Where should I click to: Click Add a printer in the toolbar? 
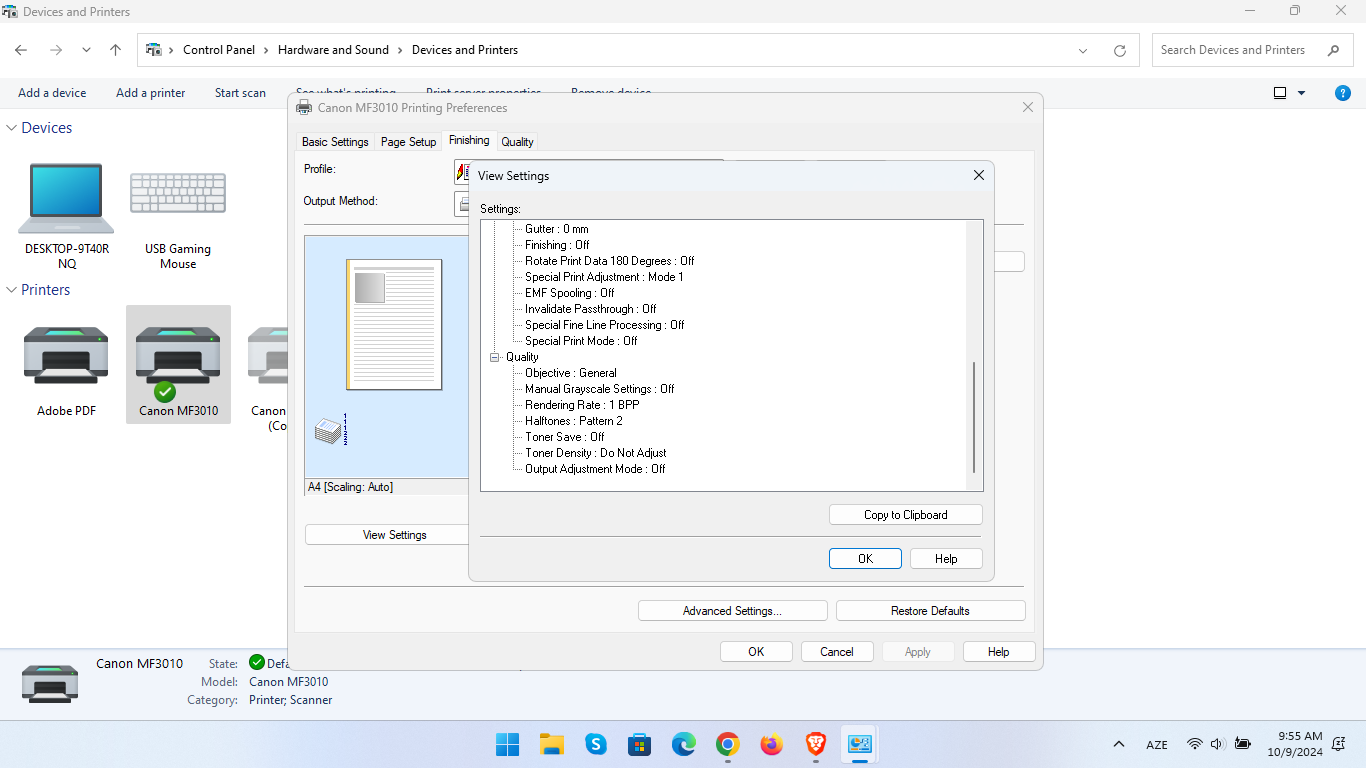pos(151,93)
